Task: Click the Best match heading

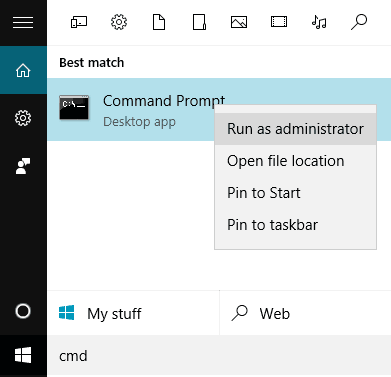Action: coord(92,63)
